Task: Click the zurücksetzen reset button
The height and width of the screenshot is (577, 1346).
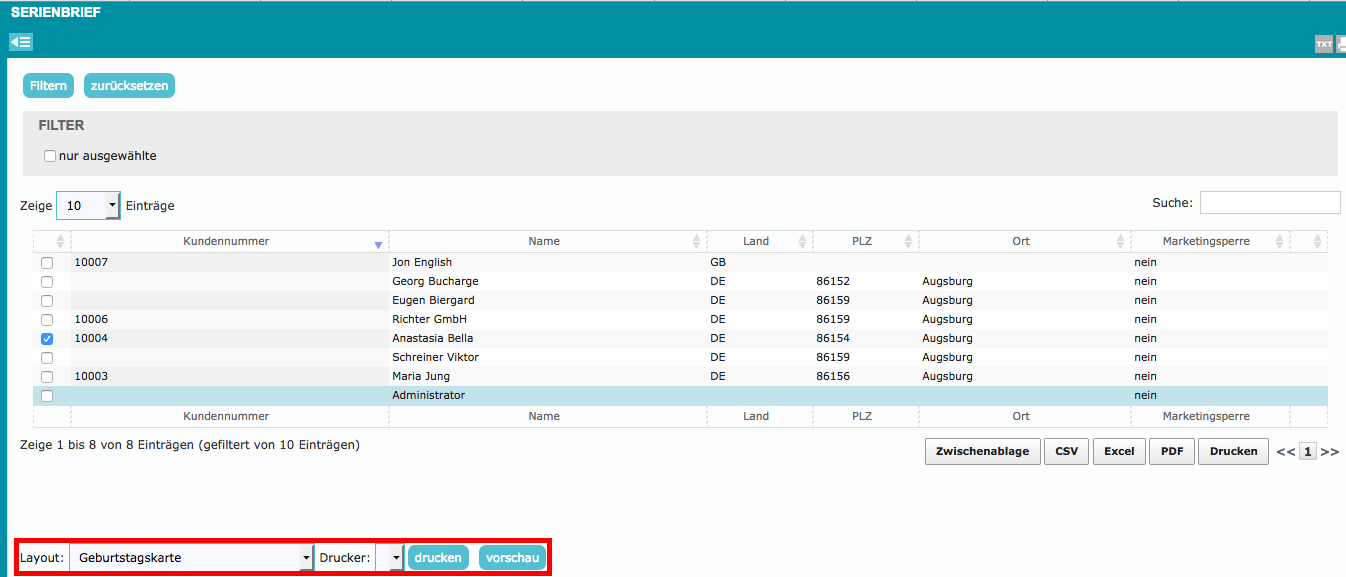Action: [129, 86]
